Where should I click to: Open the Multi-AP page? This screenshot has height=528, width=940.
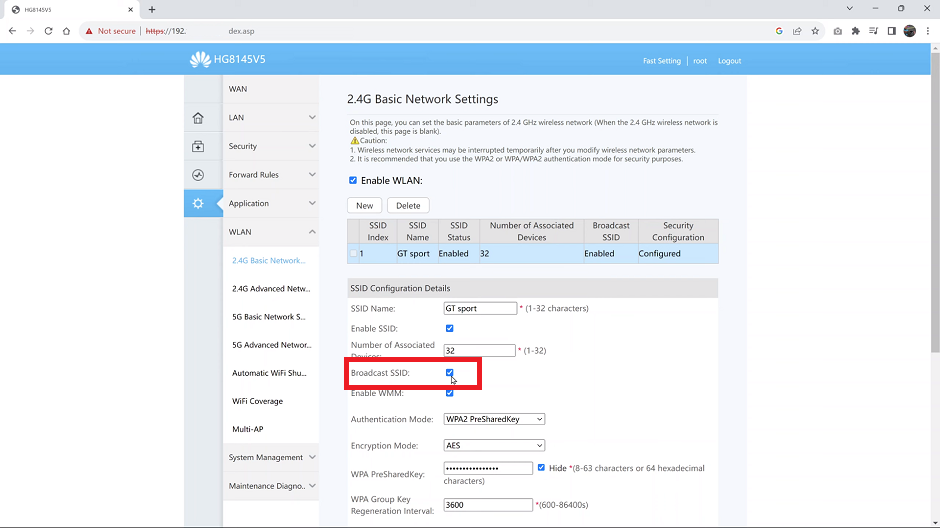(248, 430)
